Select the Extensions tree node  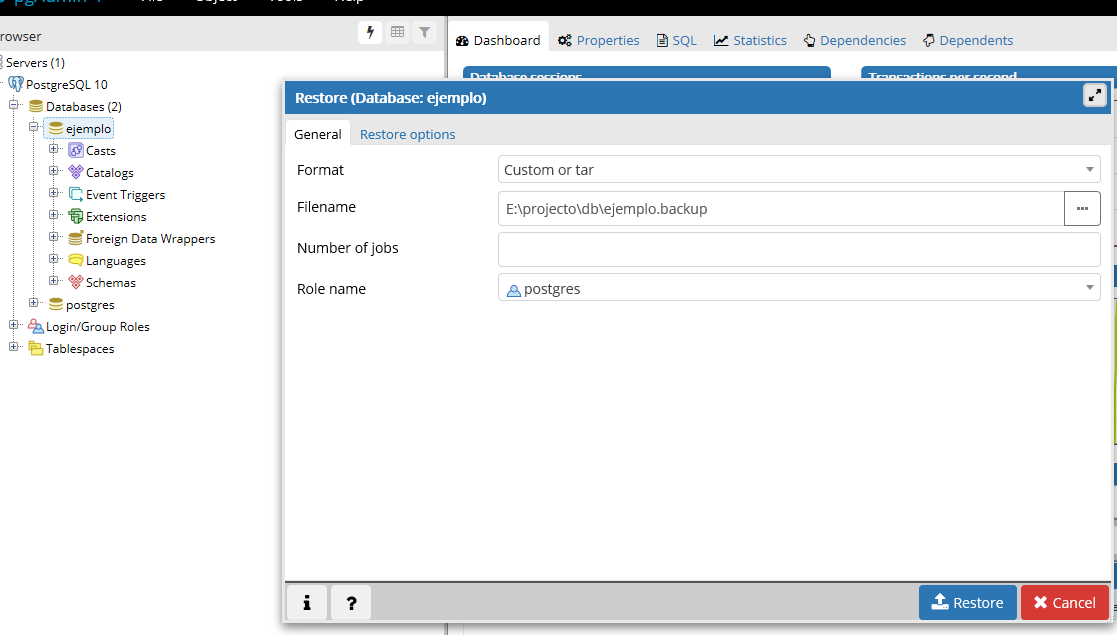click(115, 217)
